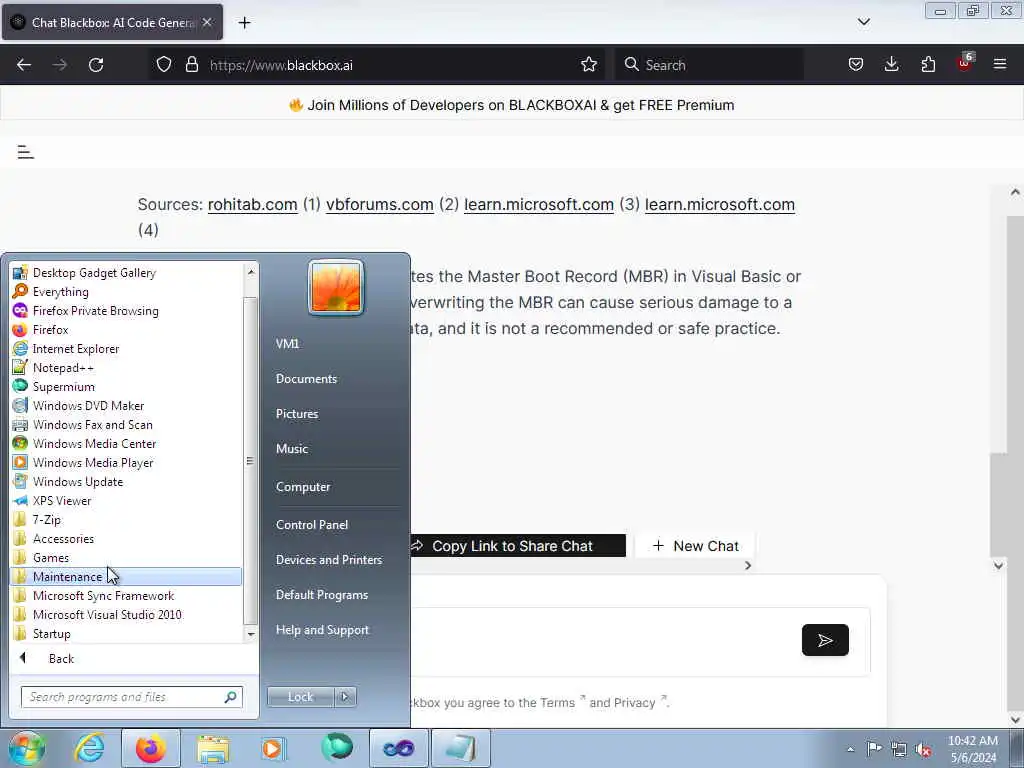Open Firefox Private Browsing entry
This screenshot has width=1024, height=768.
95,310
